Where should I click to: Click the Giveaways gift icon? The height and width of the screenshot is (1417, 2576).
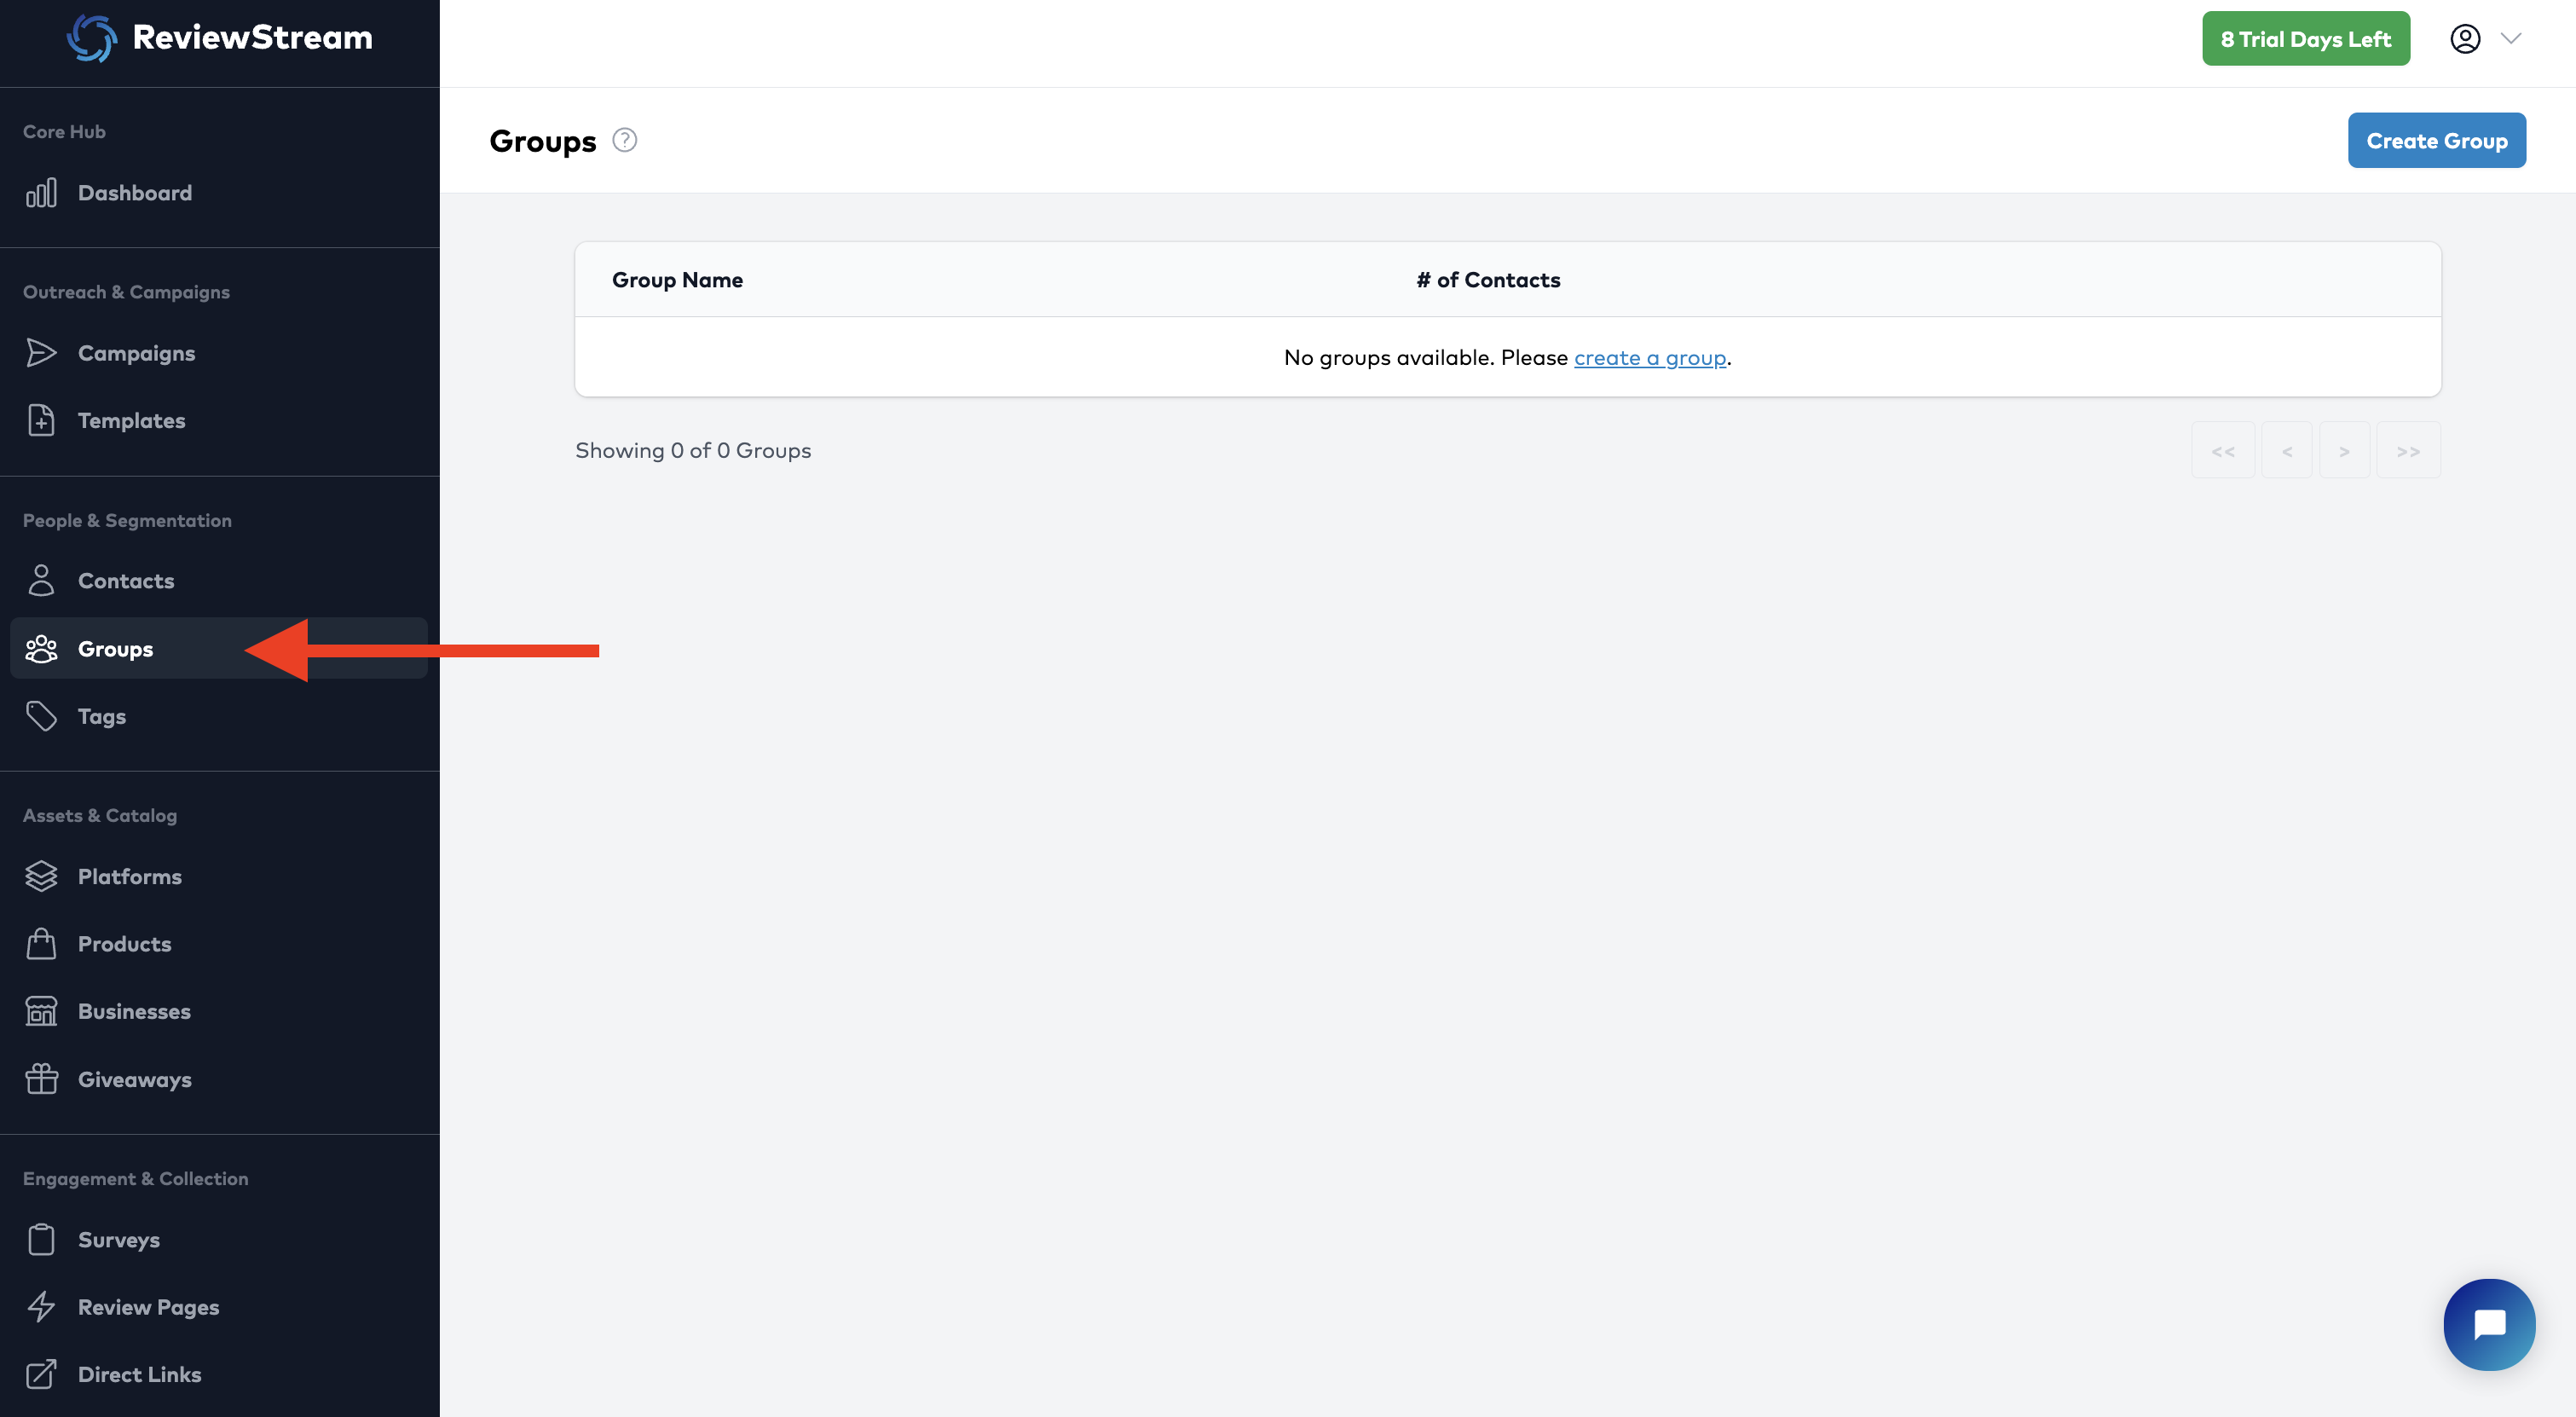coord(41,1079)
